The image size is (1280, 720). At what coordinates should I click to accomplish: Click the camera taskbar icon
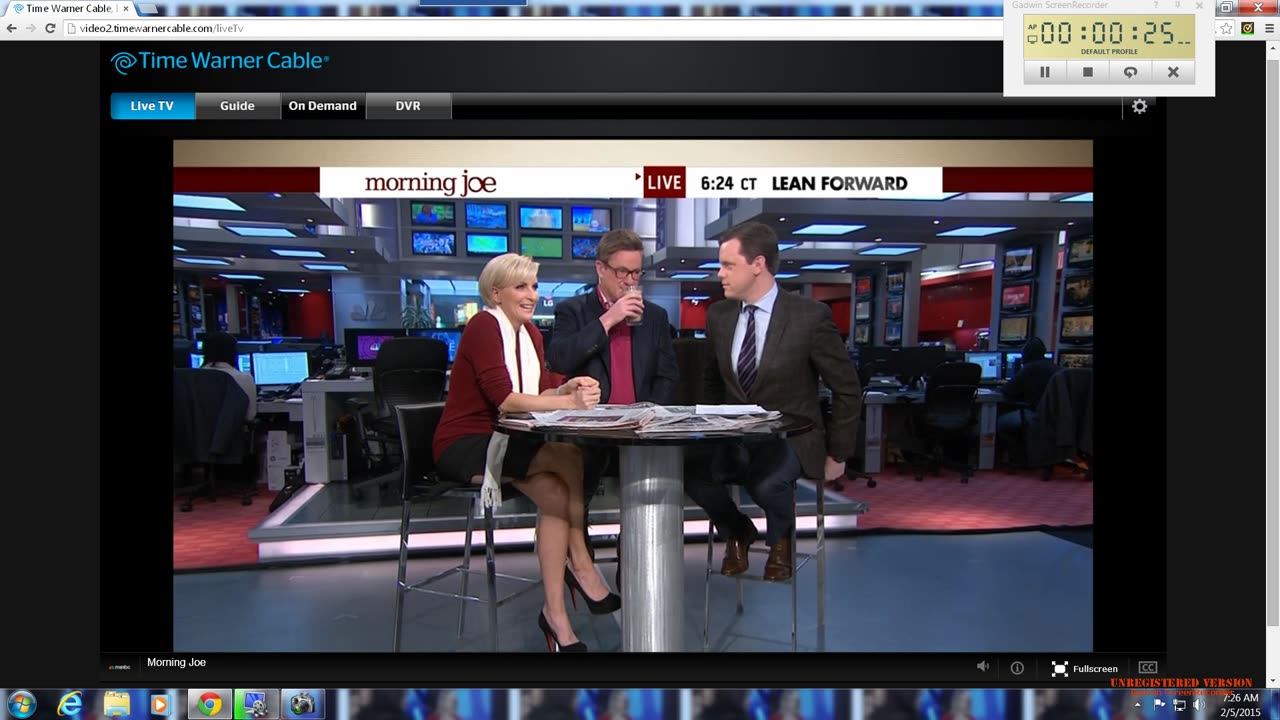click(x=301, y=704)
